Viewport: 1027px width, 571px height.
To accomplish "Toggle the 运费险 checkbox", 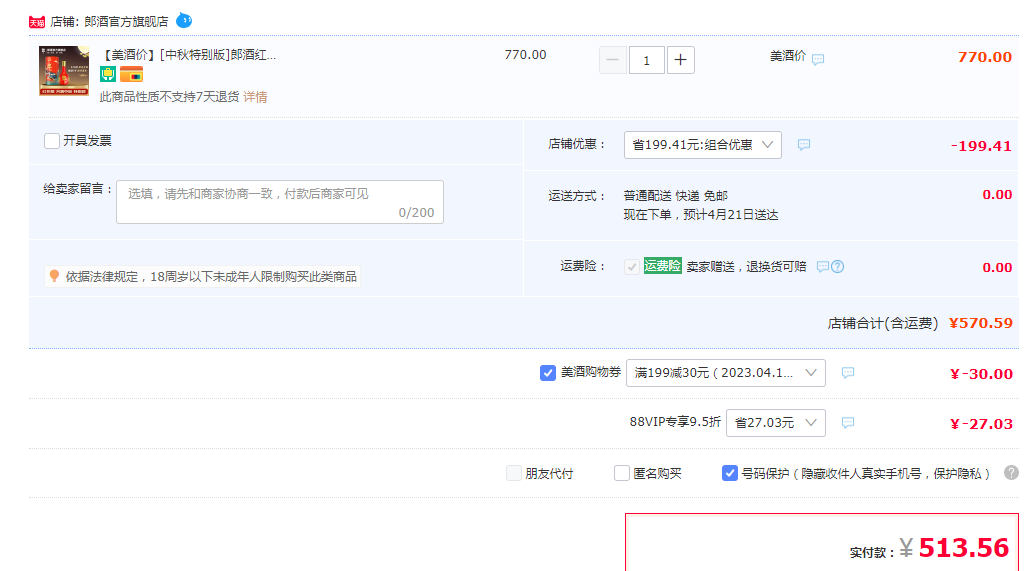I will 631,267.
